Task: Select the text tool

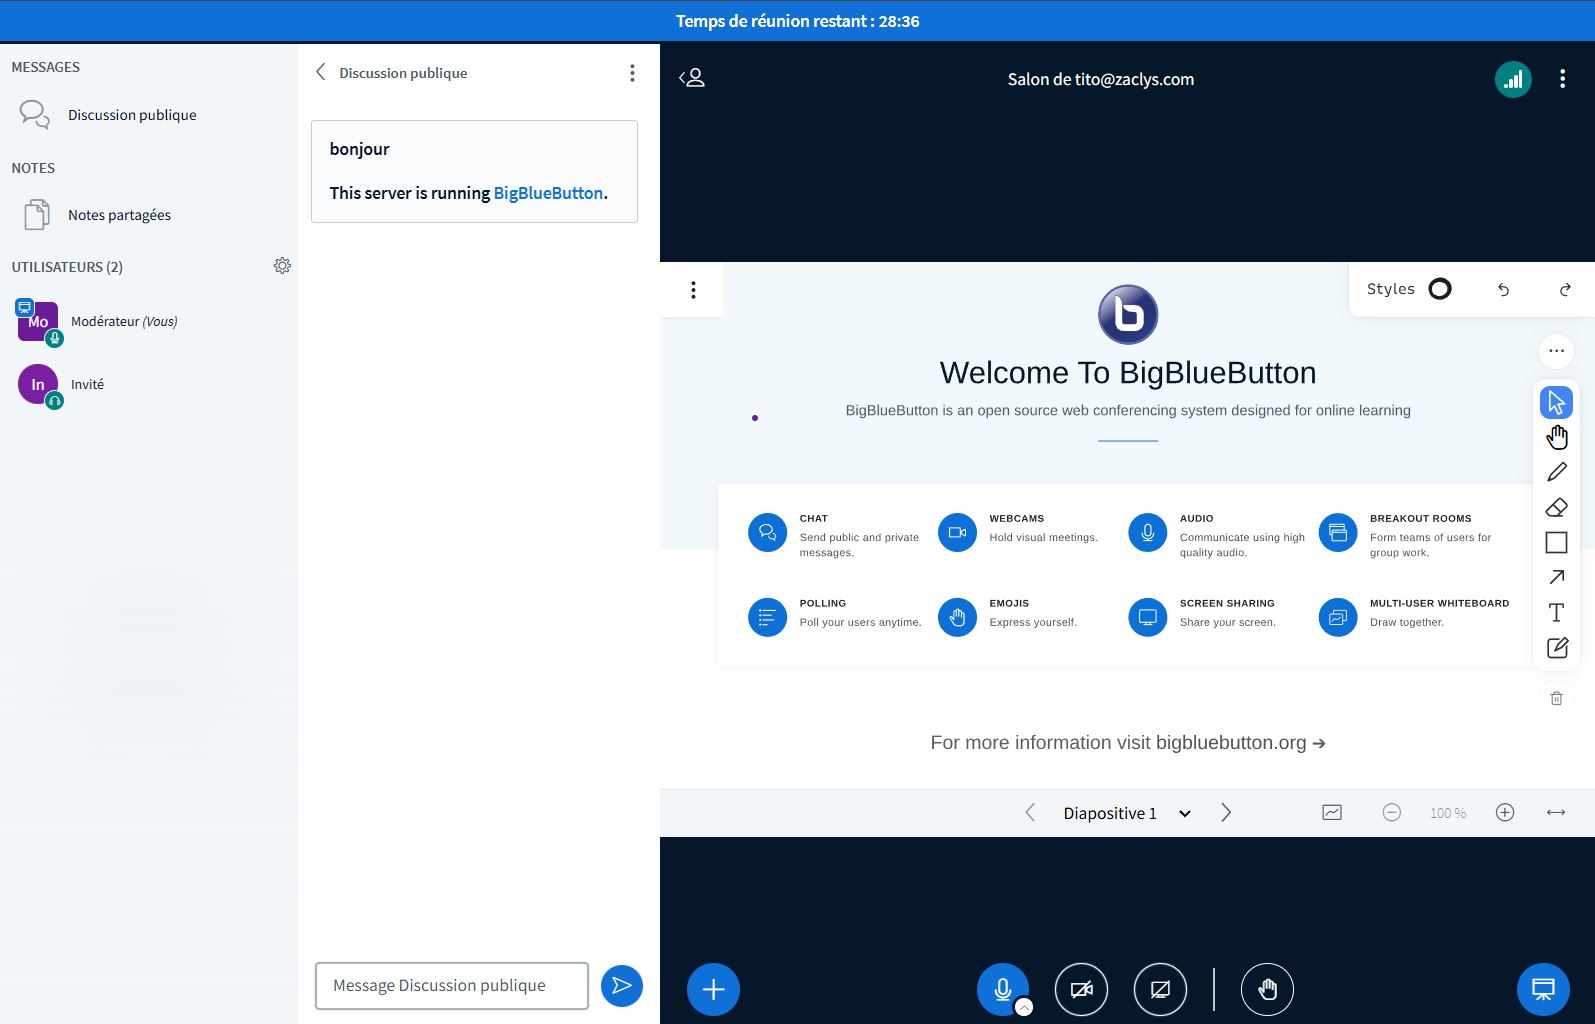Action: tap(1556, 612)
